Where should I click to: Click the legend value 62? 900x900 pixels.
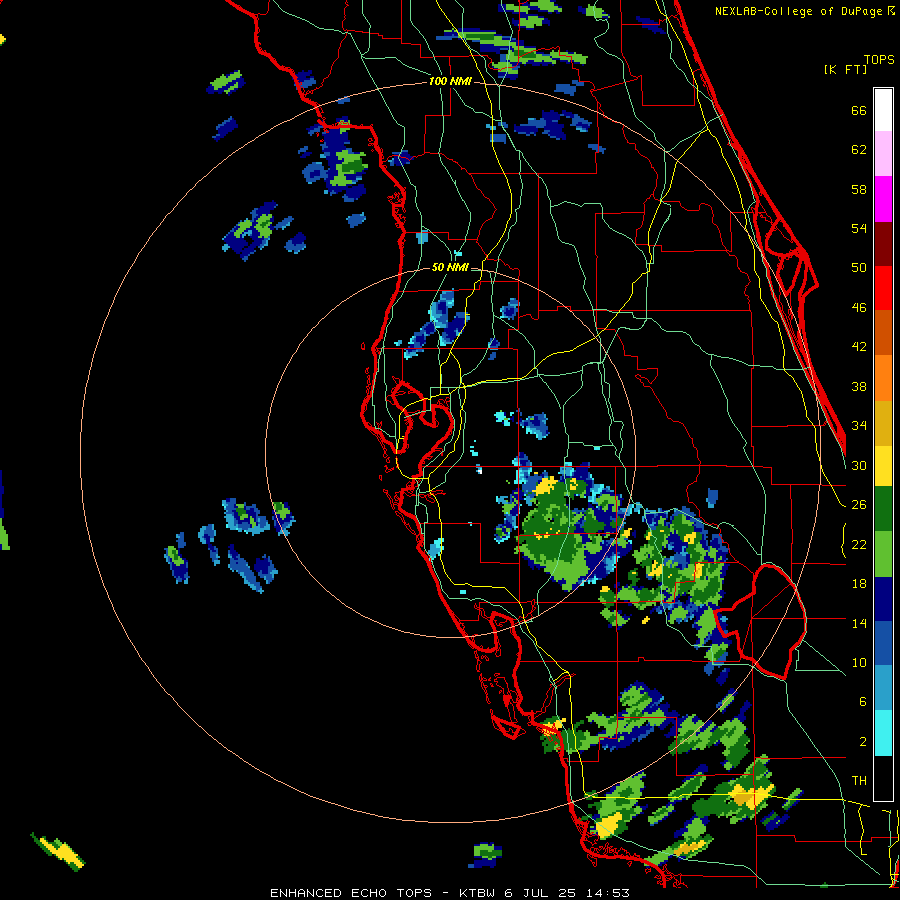click(859, 150)
